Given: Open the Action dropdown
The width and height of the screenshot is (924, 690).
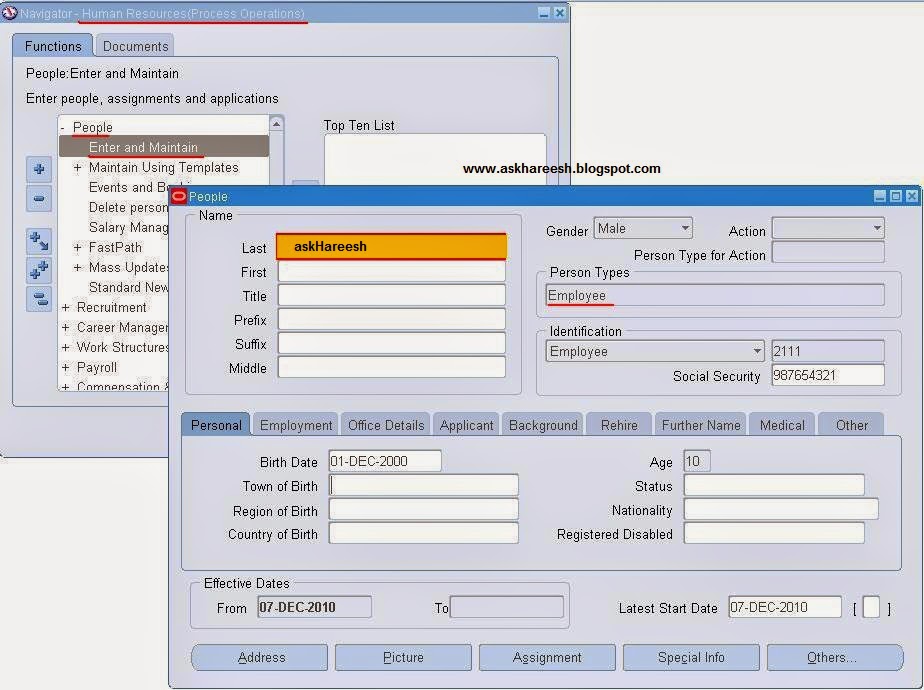Looking at the screenshot, I should coord(877,229).
